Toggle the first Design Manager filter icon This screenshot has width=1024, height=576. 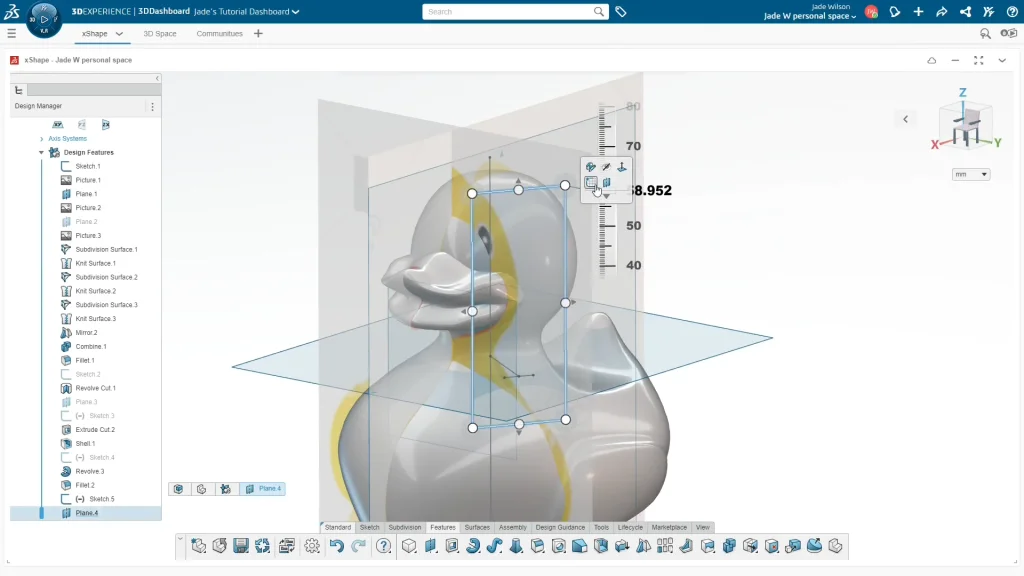[57, 125]
